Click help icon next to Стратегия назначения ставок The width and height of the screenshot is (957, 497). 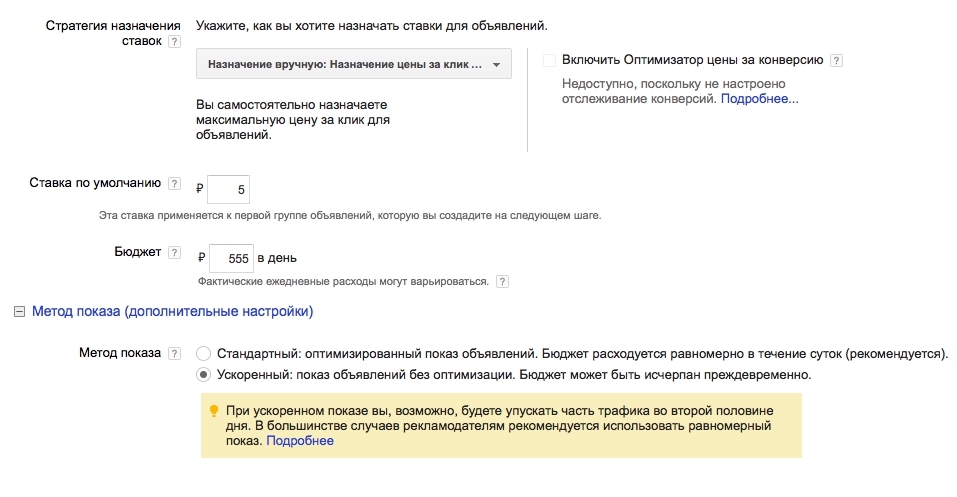tap(175, 42)
